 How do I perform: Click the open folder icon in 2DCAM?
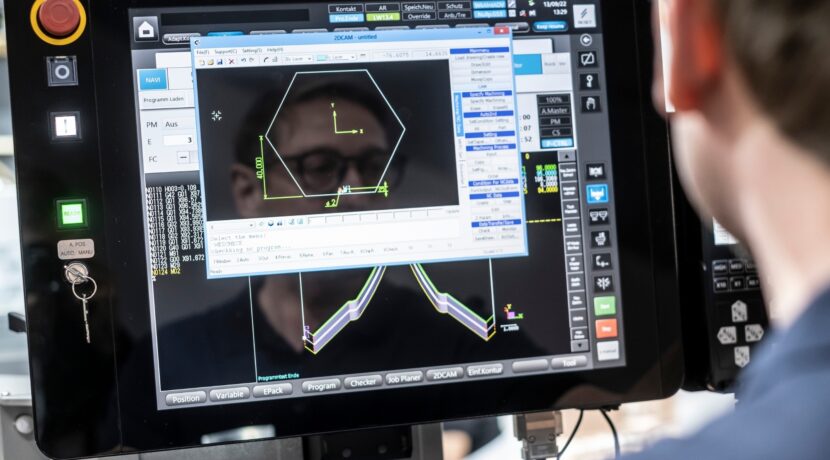211,62
